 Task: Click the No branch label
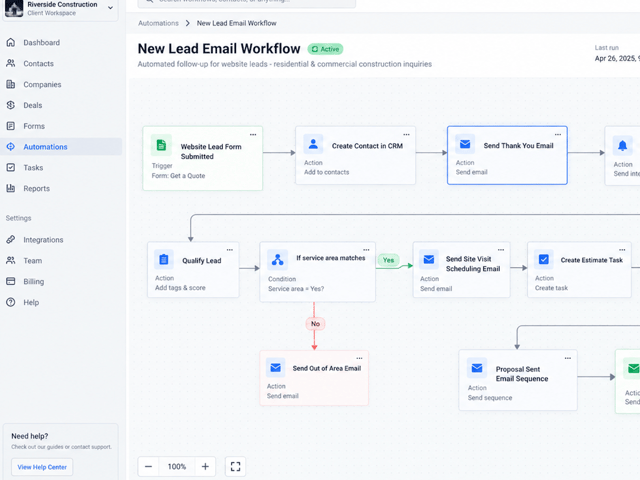click(x=315, y=324)
